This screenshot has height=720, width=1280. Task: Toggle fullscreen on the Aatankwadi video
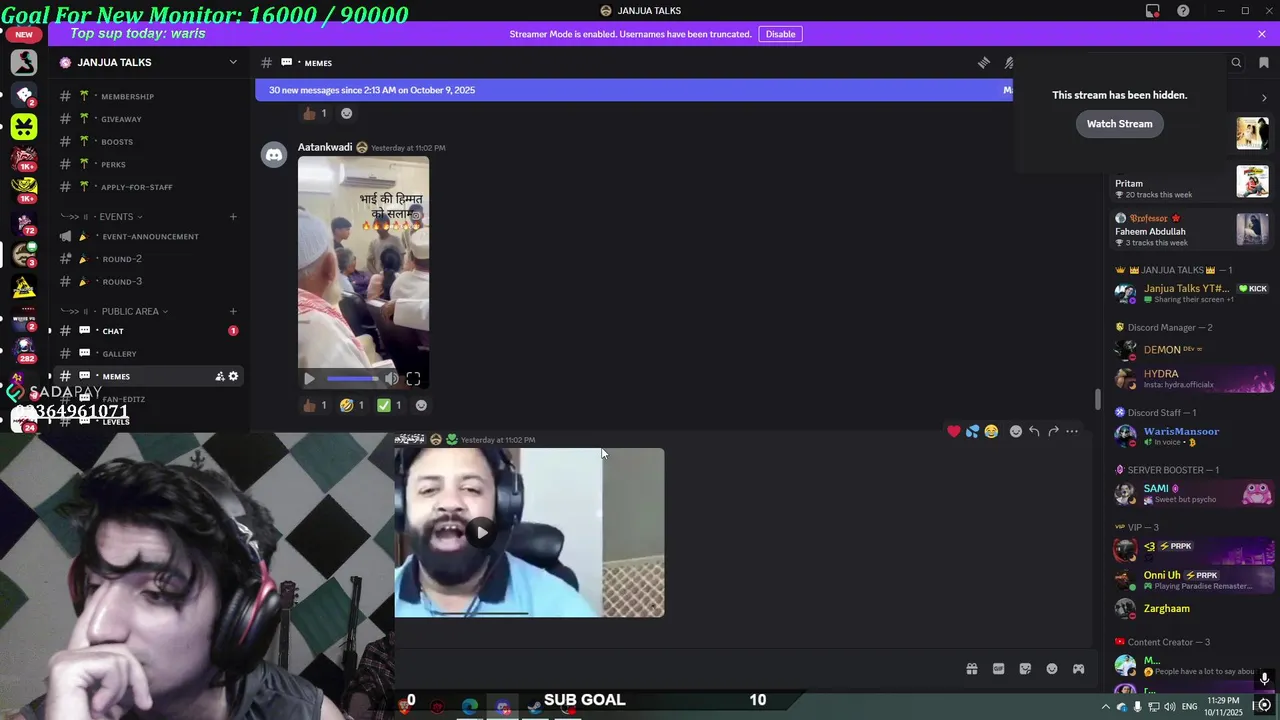413,378
